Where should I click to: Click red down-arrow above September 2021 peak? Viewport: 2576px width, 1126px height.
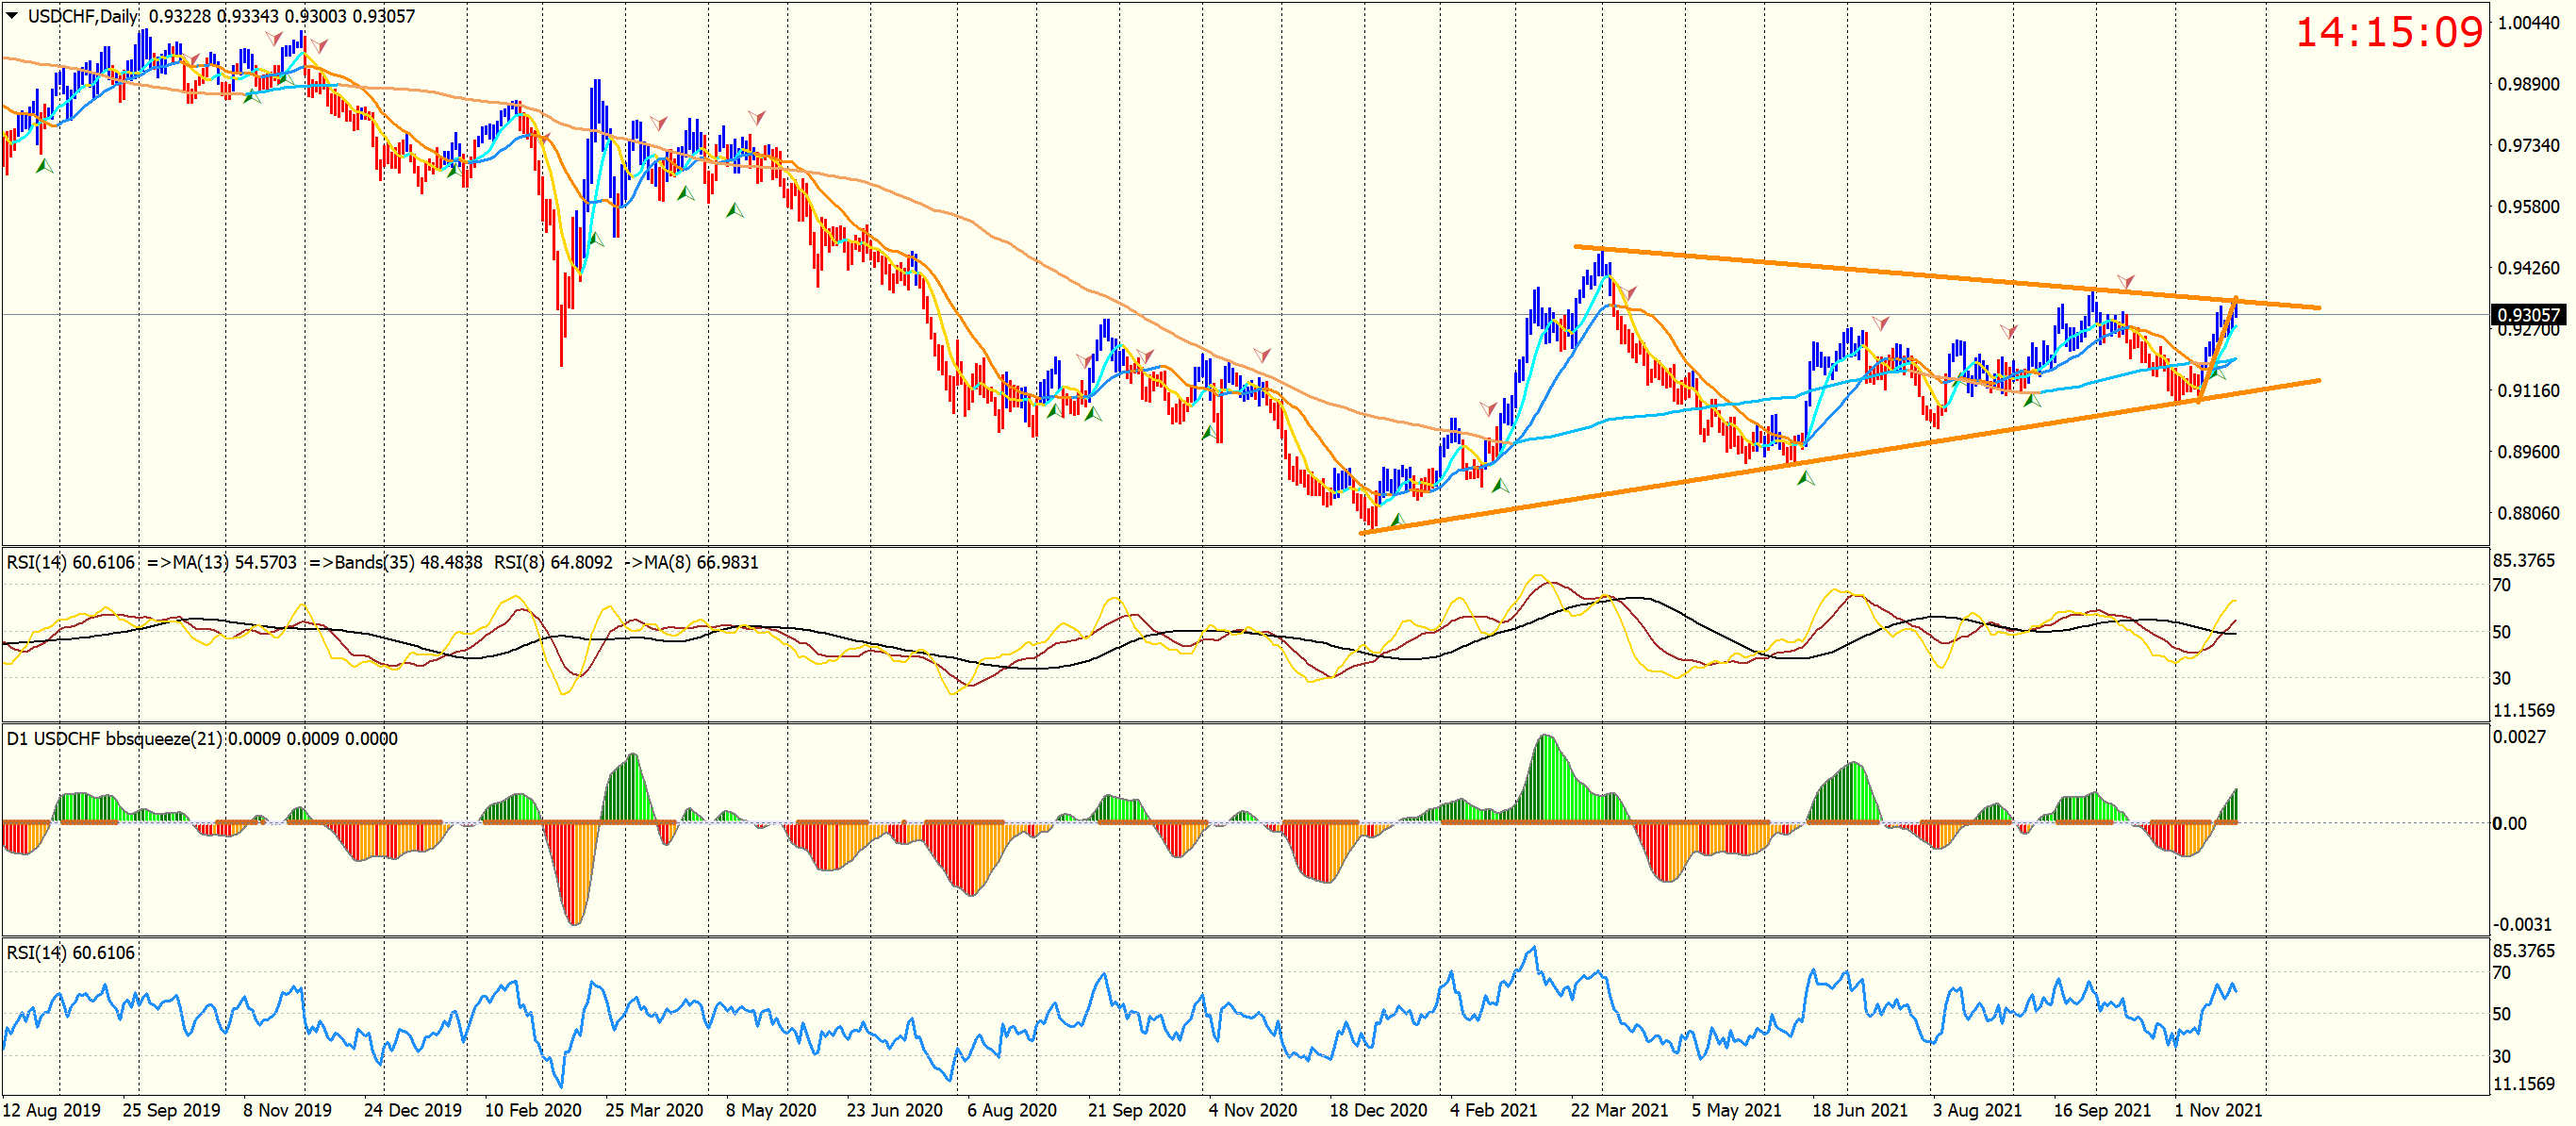(x=2126, y=281)
